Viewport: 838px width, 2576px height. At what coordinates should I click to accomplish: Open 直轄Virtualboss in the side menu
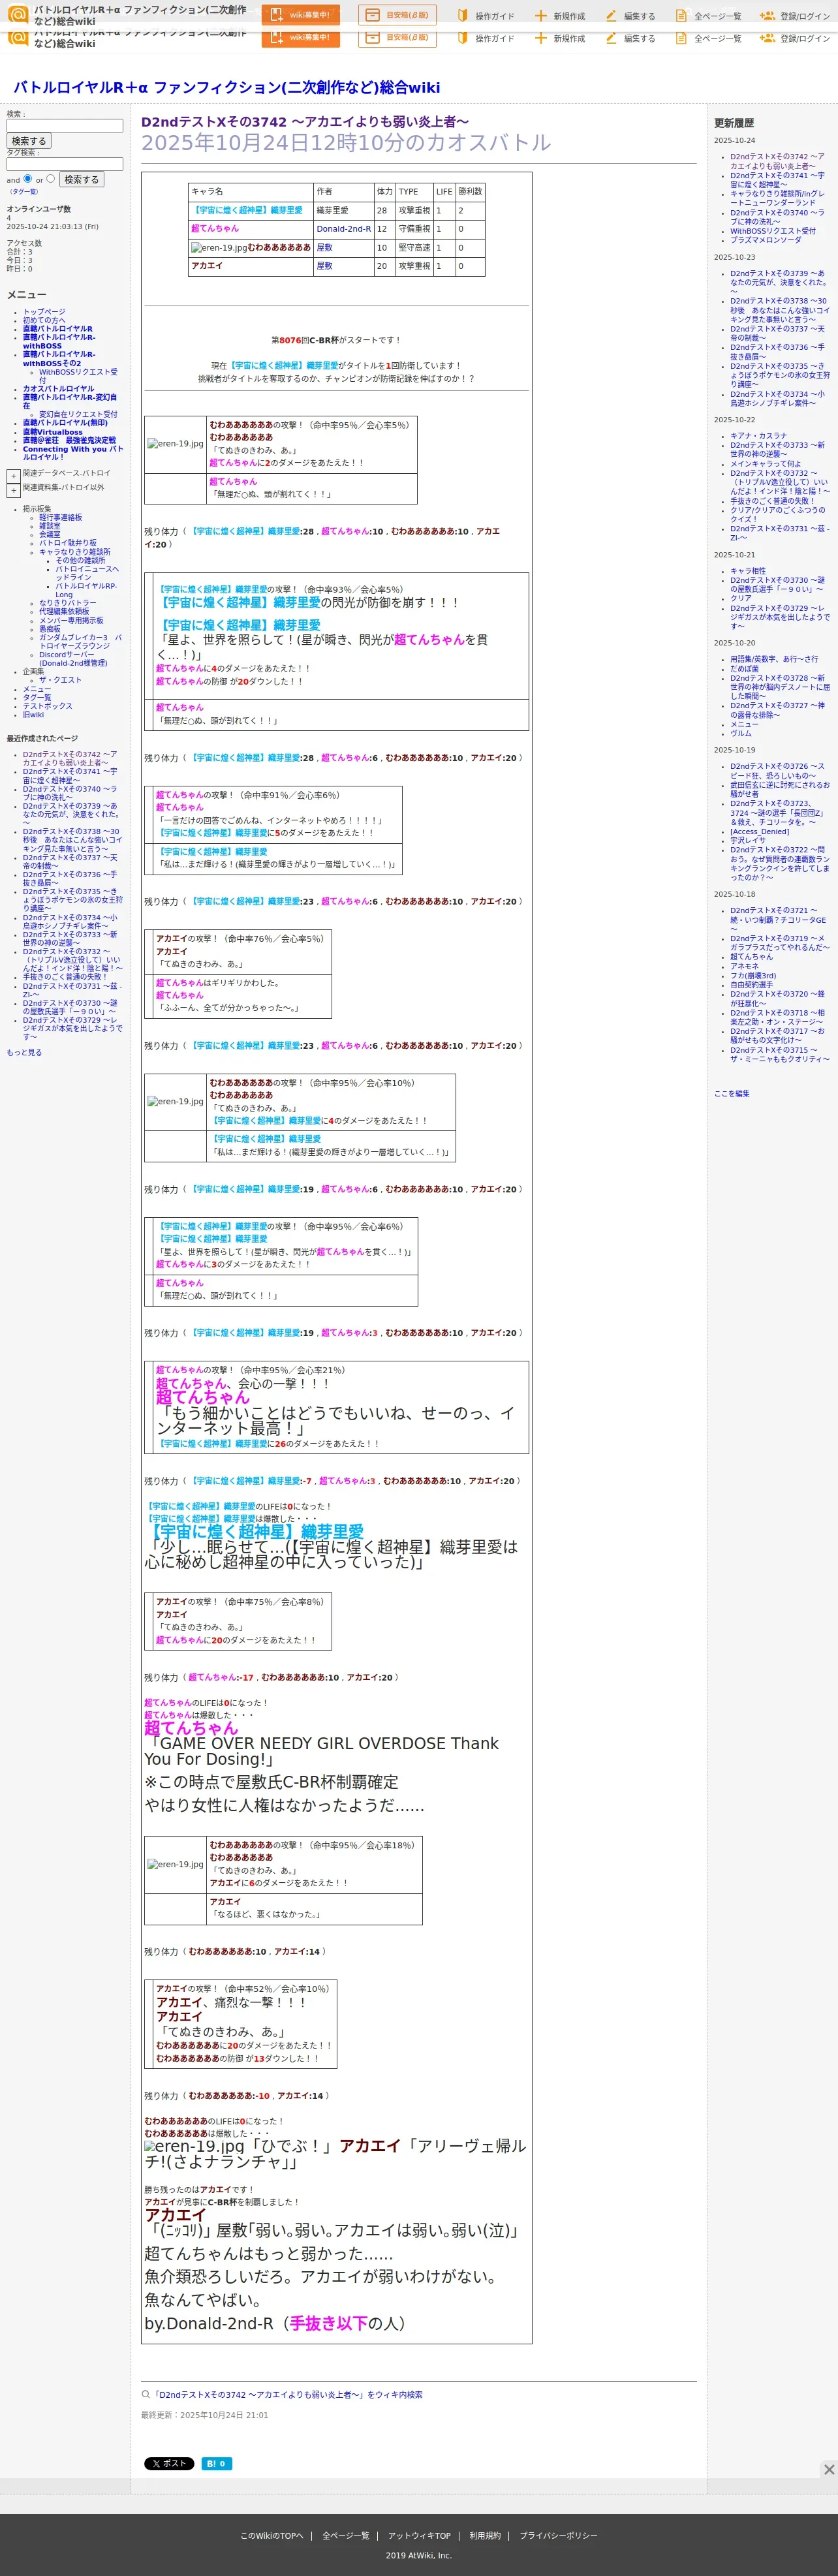coord(53,432)
